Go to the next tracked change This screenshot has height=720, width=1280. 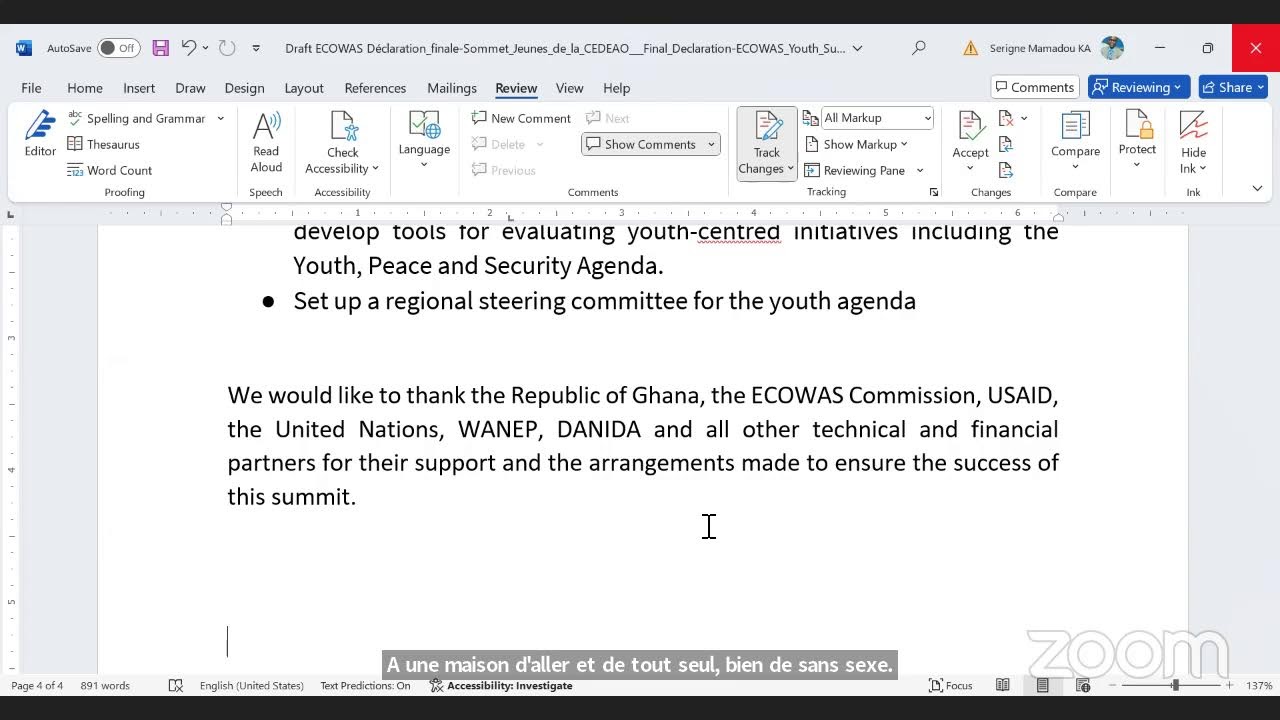(1006, 170)
